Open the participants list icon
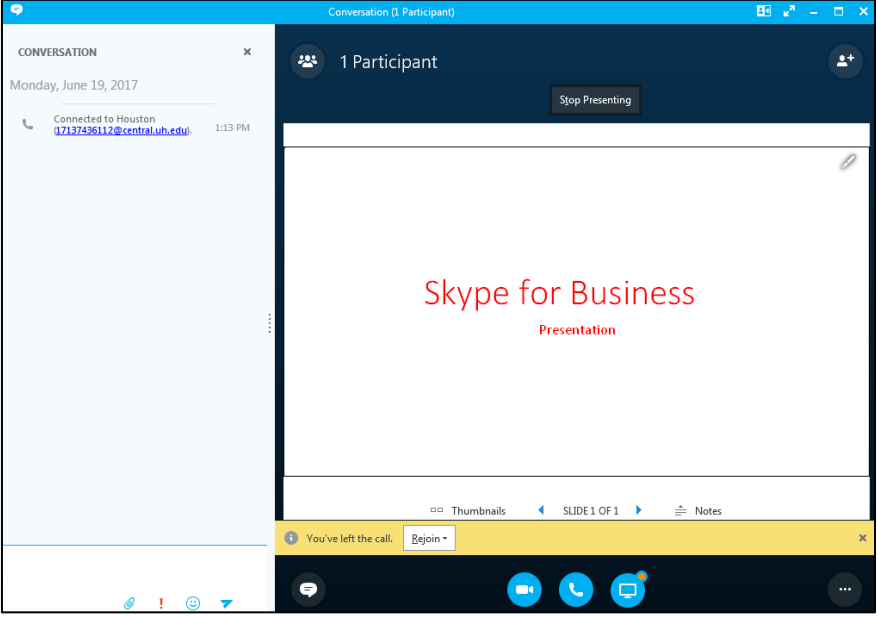This screenshot has height=617, width=878. coord(307,61)
